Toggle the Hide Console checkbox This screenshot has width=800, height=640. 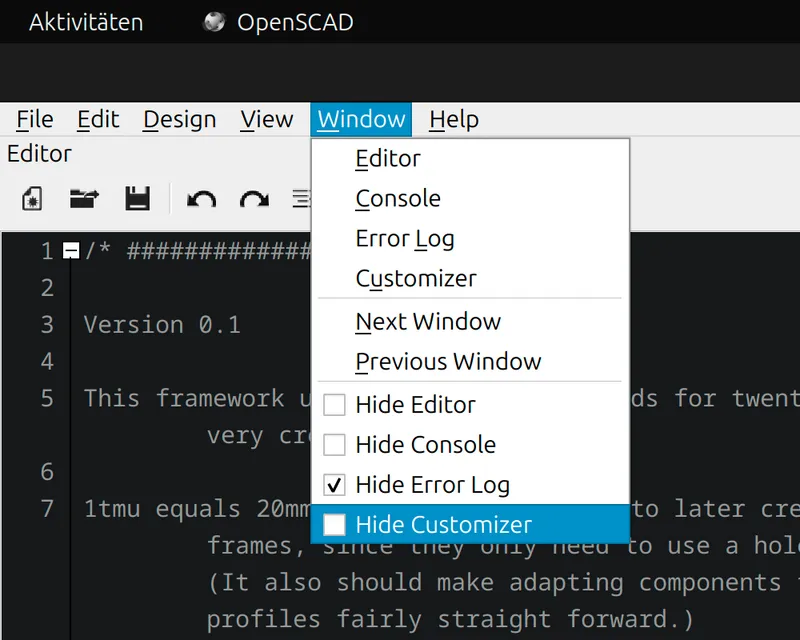(x=334, y=445)
